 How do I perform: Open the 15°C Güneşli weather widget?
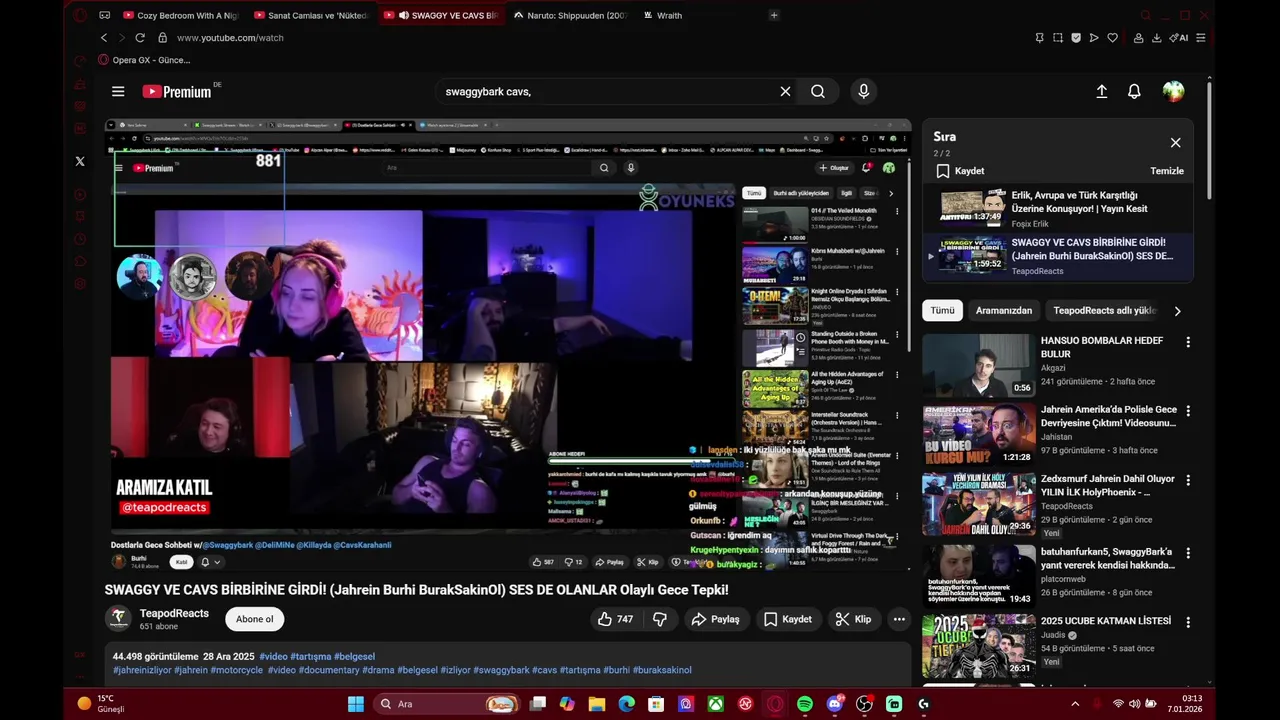(100, 704)
